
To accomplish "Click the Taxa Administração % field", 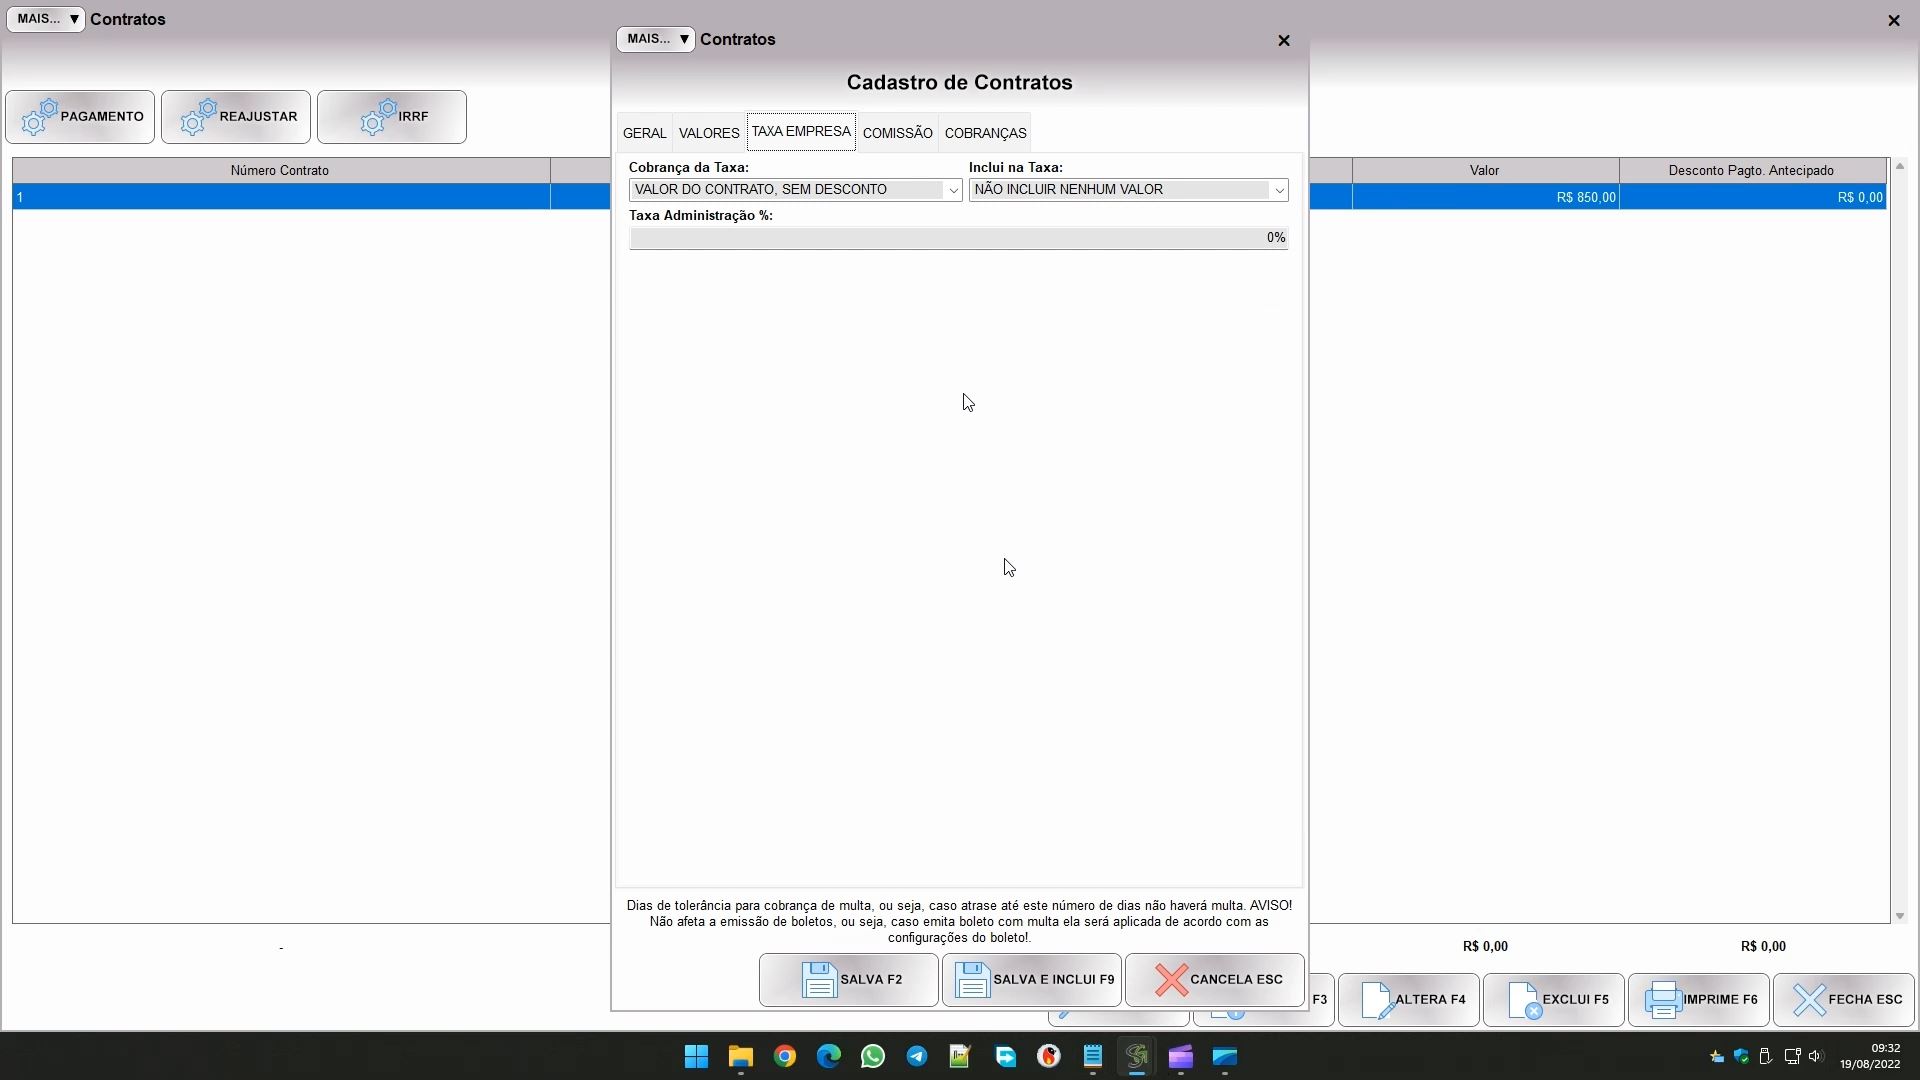I will pyautogui.click(x=957, y=238).
